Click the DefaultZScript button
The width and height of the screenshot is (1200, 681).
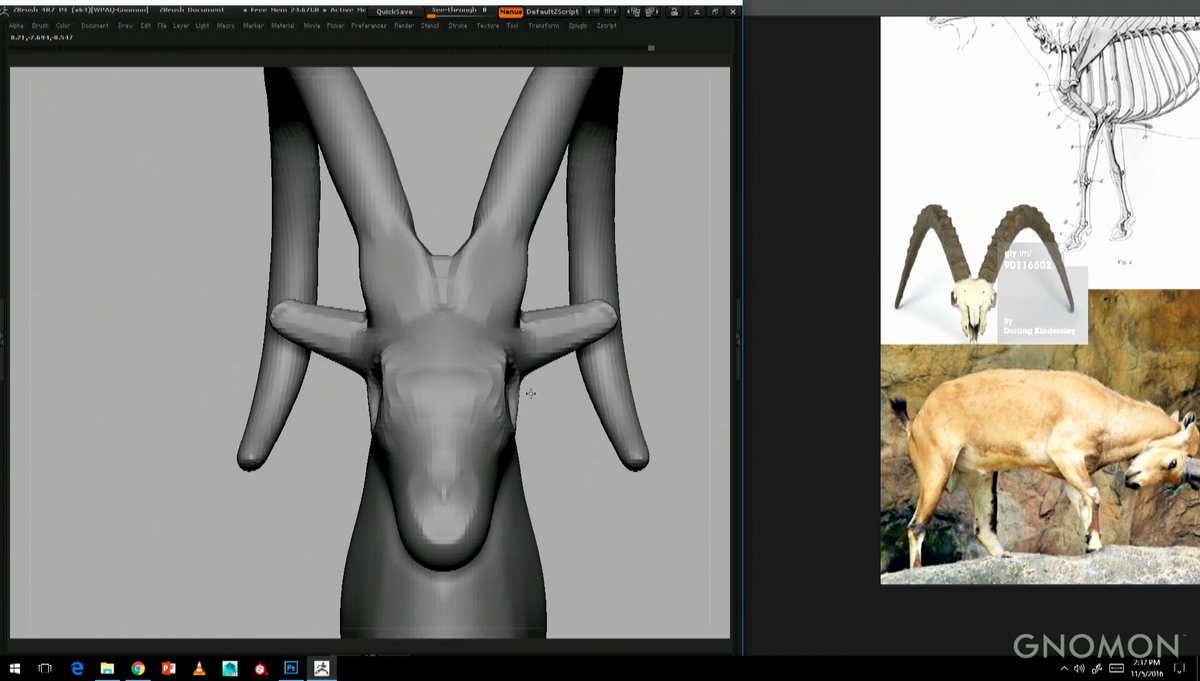[x=552, y=11]
